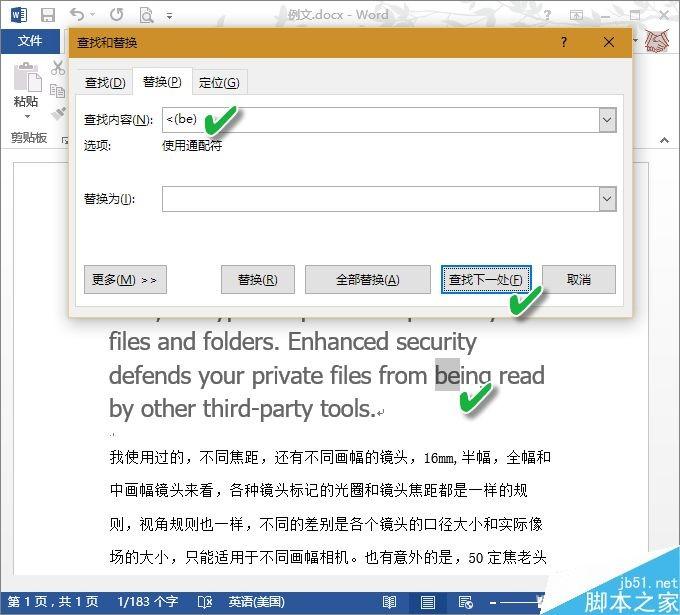680x615 pixels.
Task: Select Print Layout view in status bar
Action: tap(428, 602)
